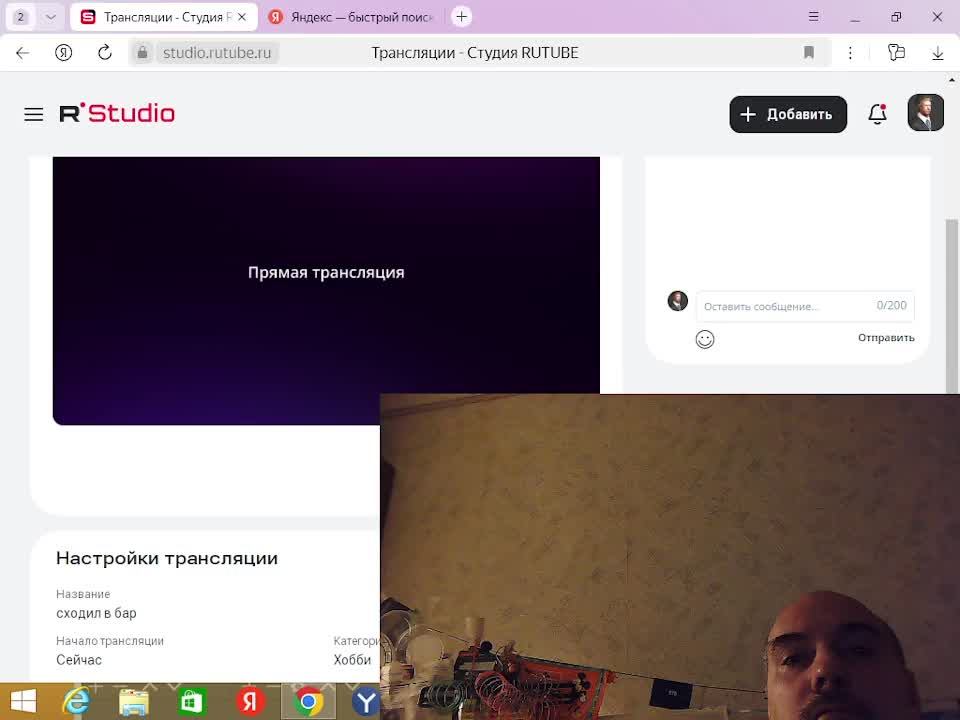Open File Explorer from taskbar
960x720 pixels.
(x=133, y=702)
